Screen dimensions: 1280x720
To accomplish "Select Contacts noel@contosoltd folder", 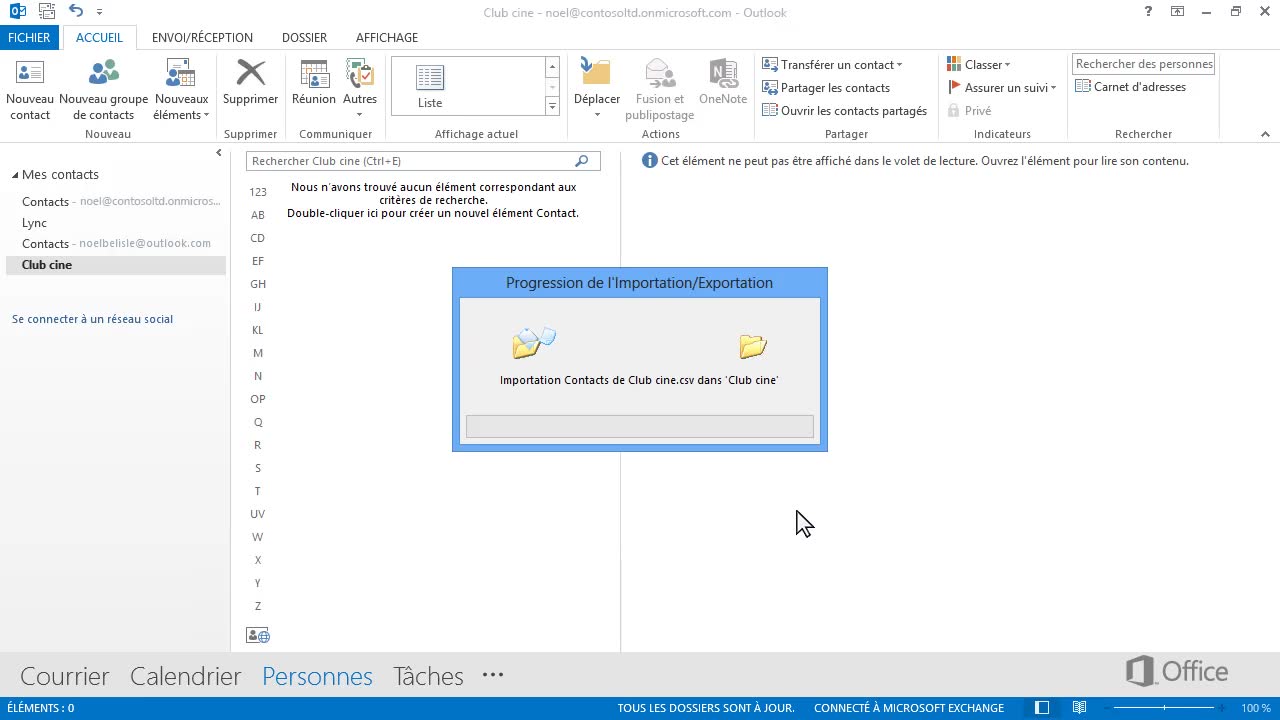I will (116, 201).
